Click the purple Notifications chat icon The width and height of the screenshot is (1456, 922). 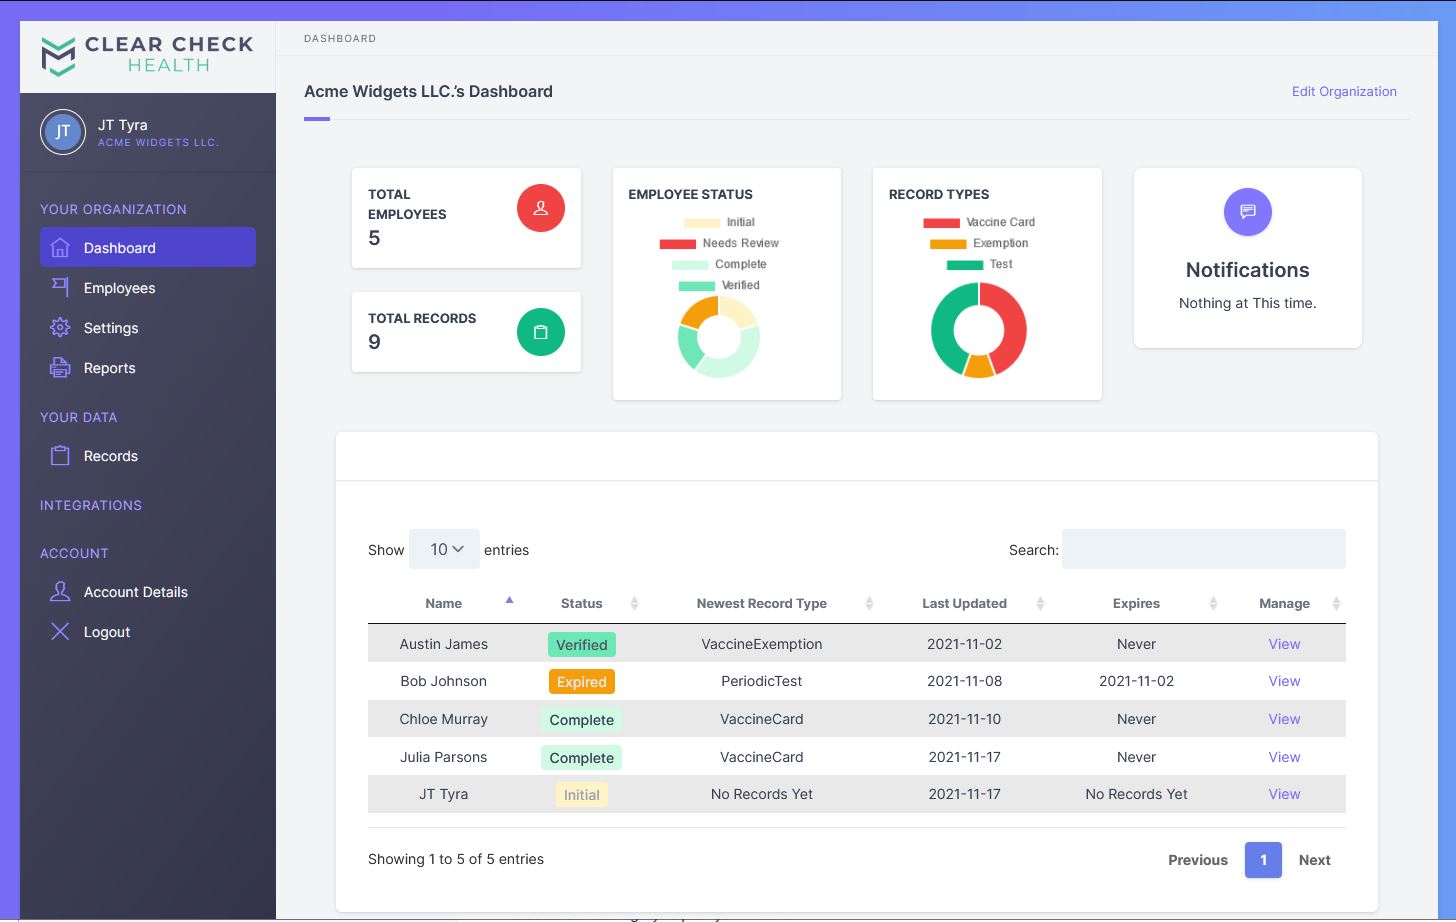pyautogui.click(x=1248, y=212)
